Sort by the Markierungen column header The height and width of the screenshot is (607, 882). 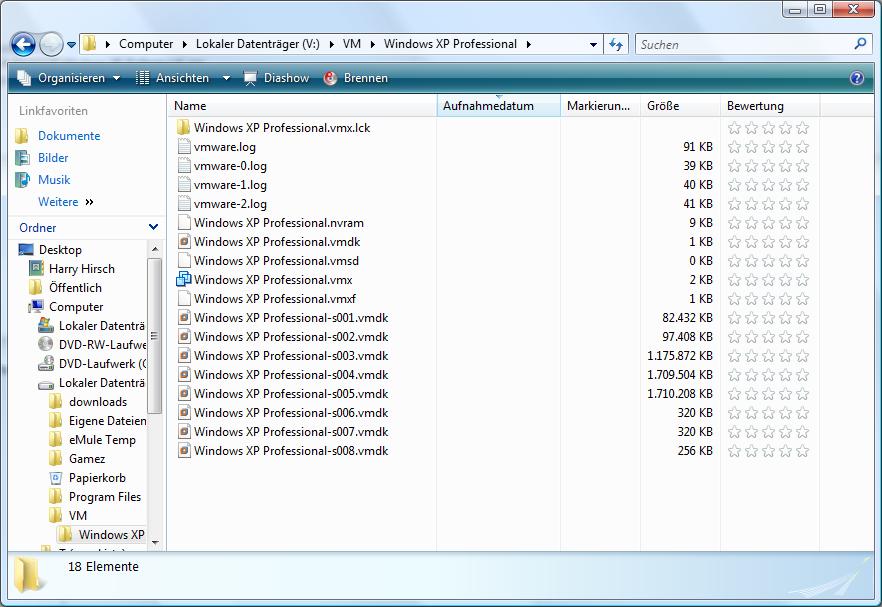pos(600,106)
